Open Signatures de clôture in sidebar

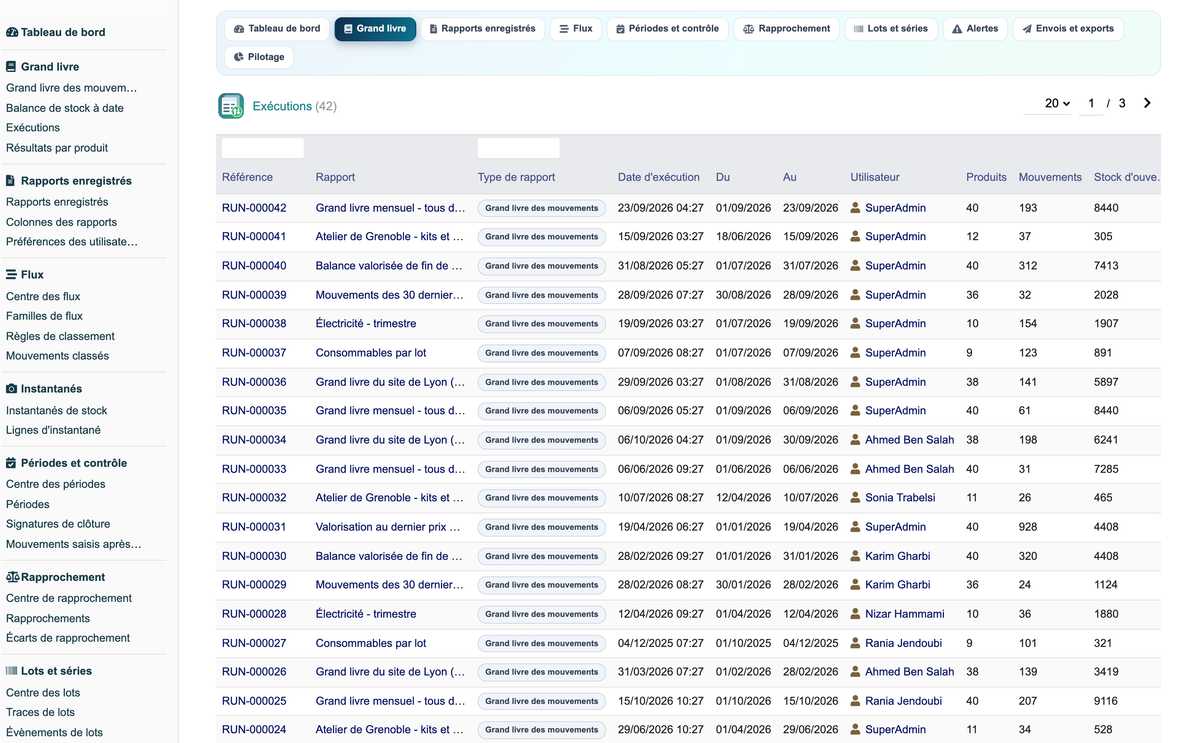point(58,524)
